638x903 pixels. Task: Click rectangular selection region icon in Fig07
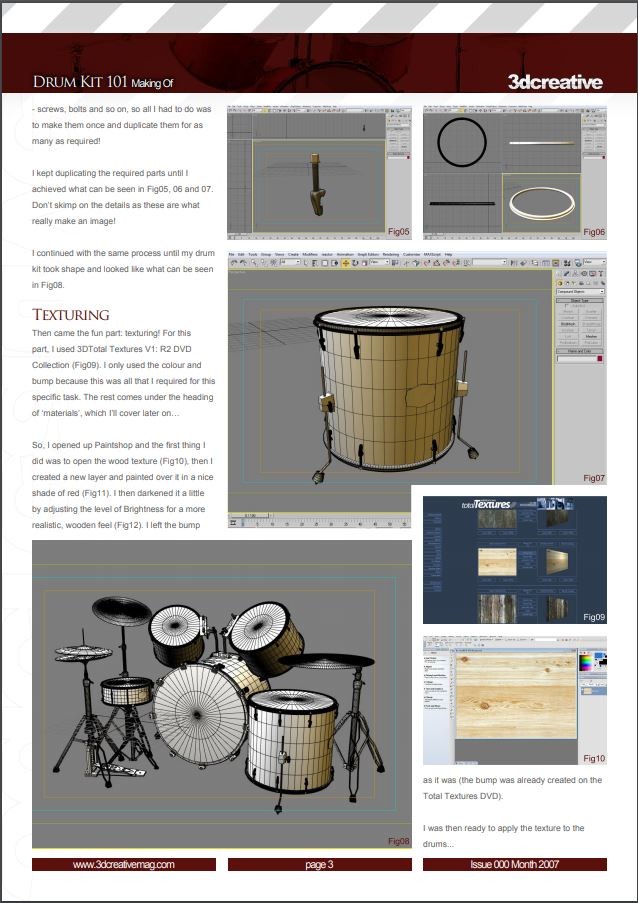click(x=325, y=263)
